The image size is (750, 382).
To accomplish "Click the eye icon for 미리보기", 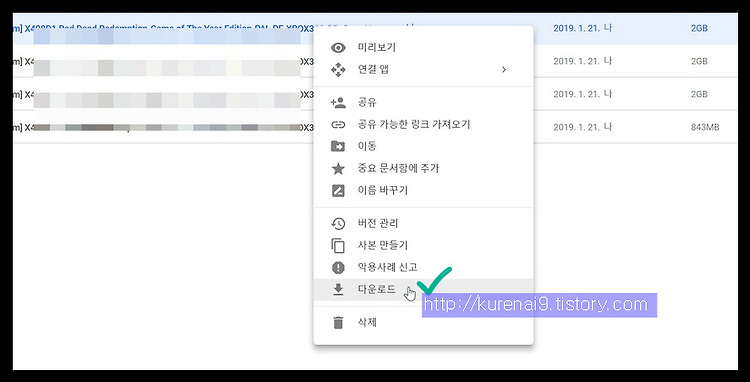I will (x=338, y=48).
